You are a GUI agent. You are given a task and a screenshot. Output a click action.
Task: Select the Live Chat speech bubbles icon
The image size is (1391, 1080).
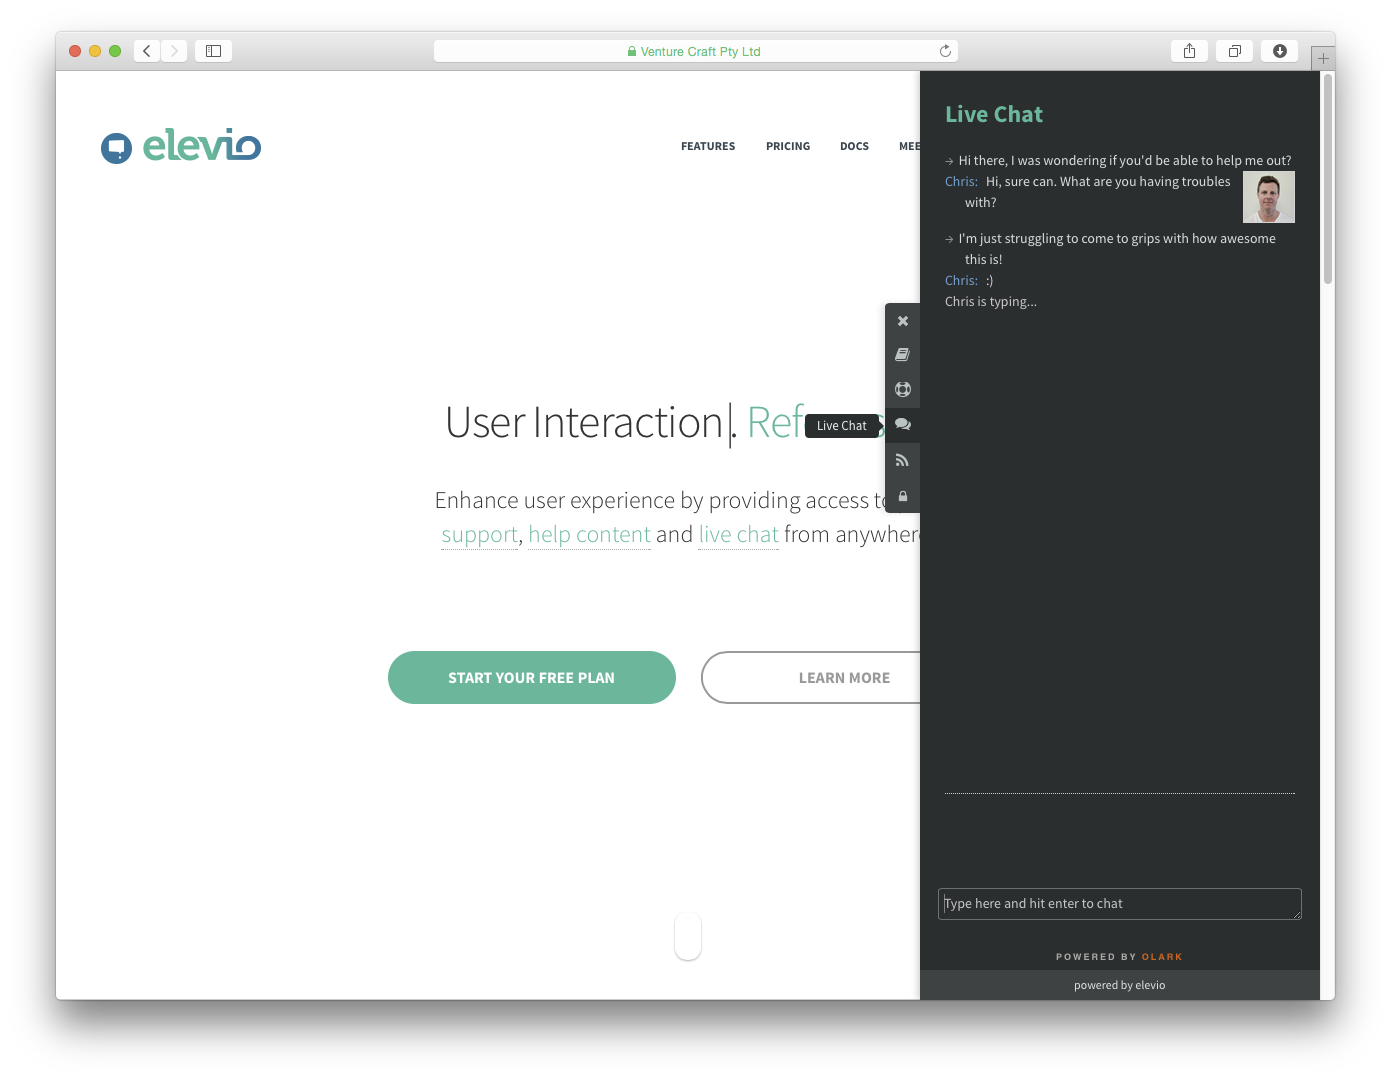[x=902, y=425]
